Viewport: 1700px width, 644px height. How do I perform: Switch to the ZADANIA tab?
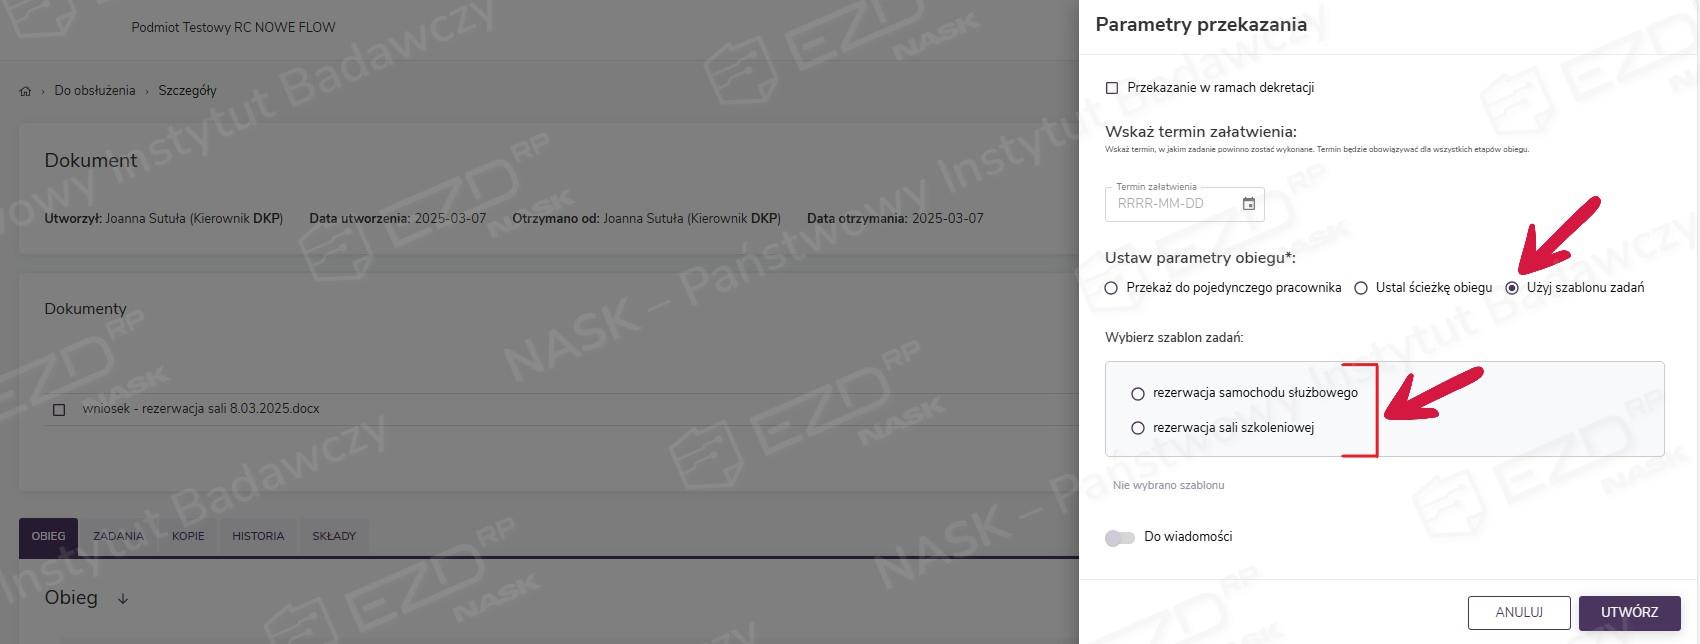pyautogui.click(x=118, y=537)
